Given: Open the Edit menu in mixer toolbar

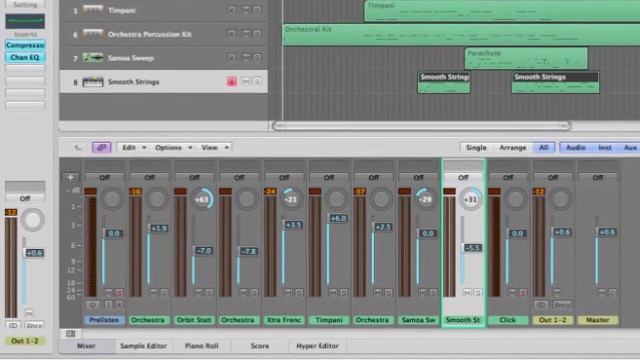Looking at the screenshot, I should pos(133,147).
